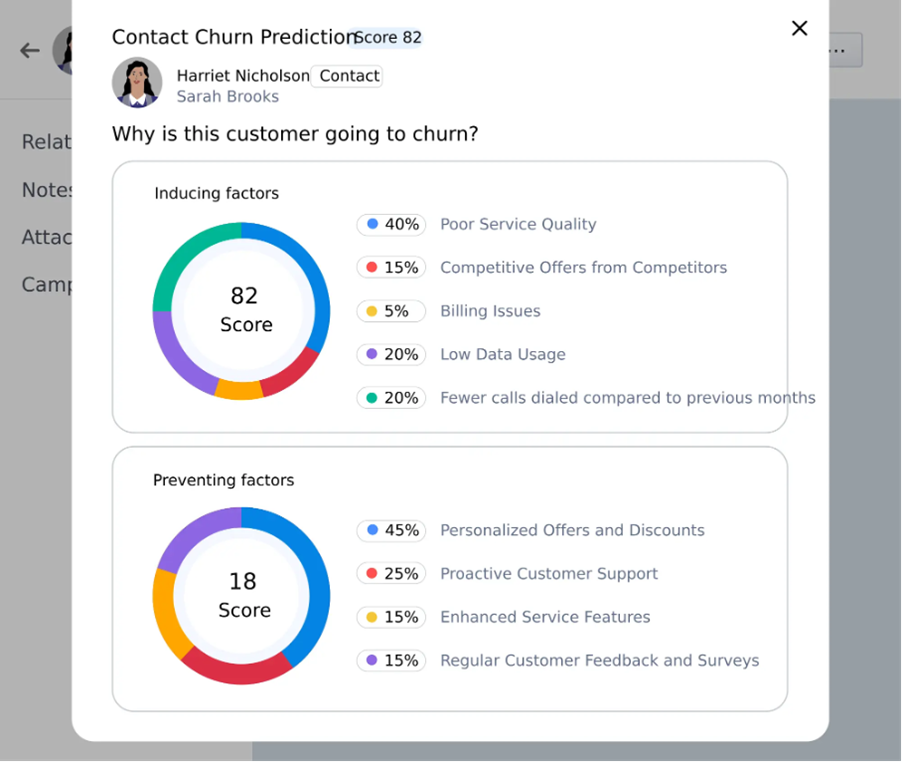
Task: Click the Preventing factors donut chart center
Action: point(242,596)
